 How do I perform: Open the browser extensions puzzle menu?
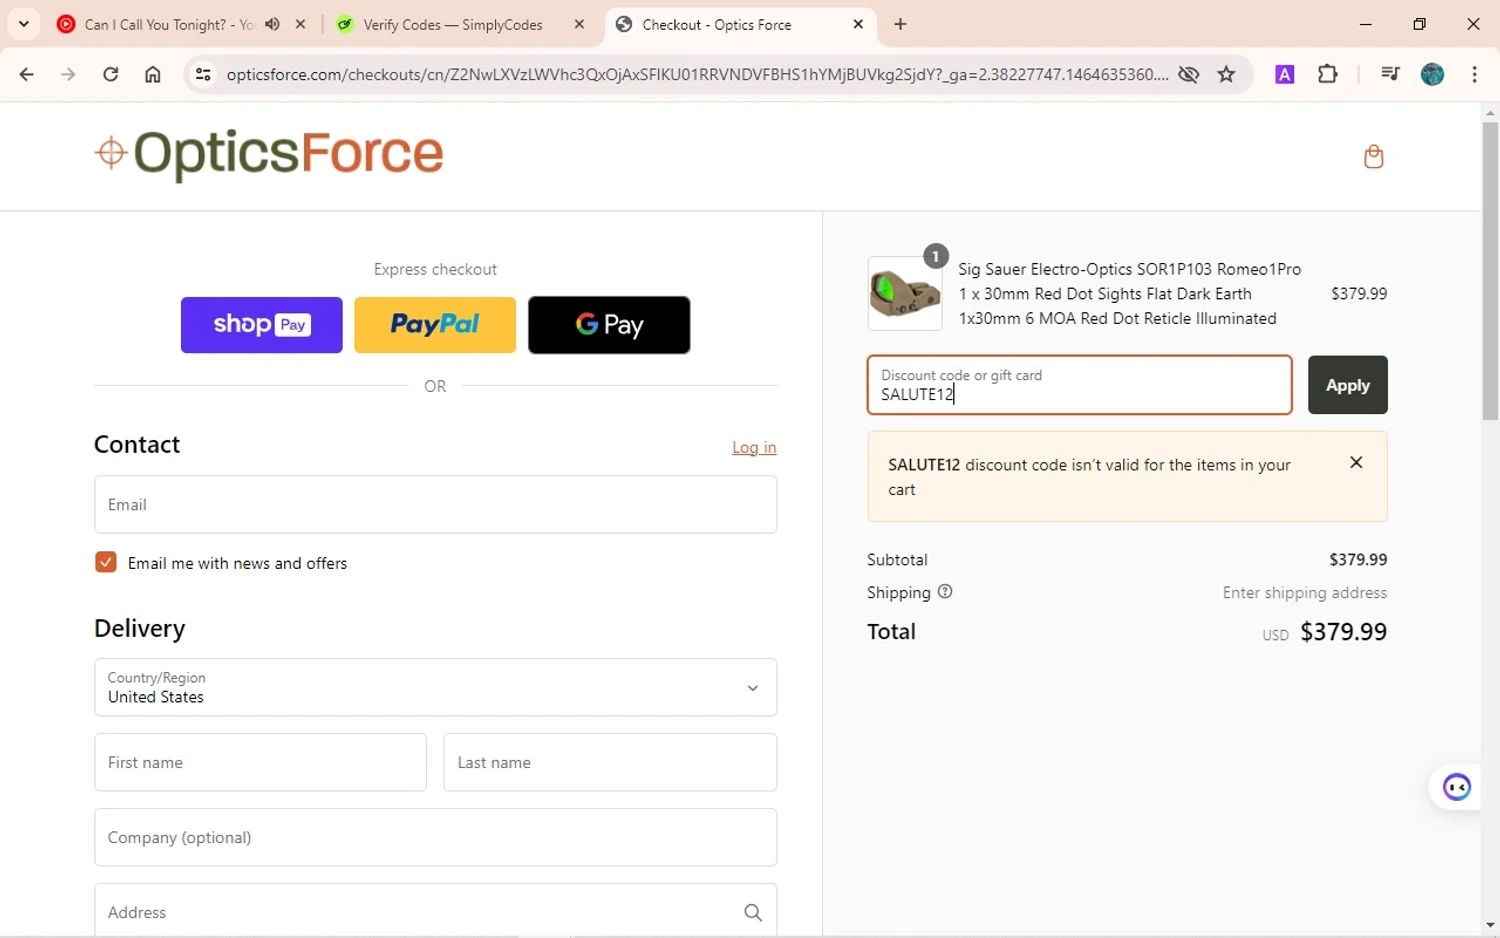[x=1328, y=74]
